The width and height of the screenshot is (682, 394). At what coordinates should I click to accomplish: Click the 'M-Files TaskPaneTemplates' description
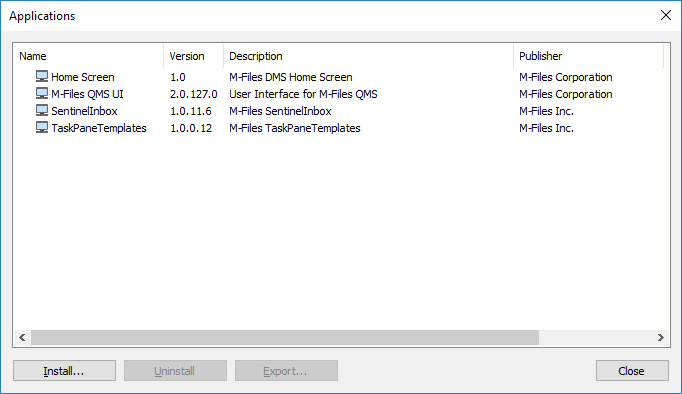point(295,128)
